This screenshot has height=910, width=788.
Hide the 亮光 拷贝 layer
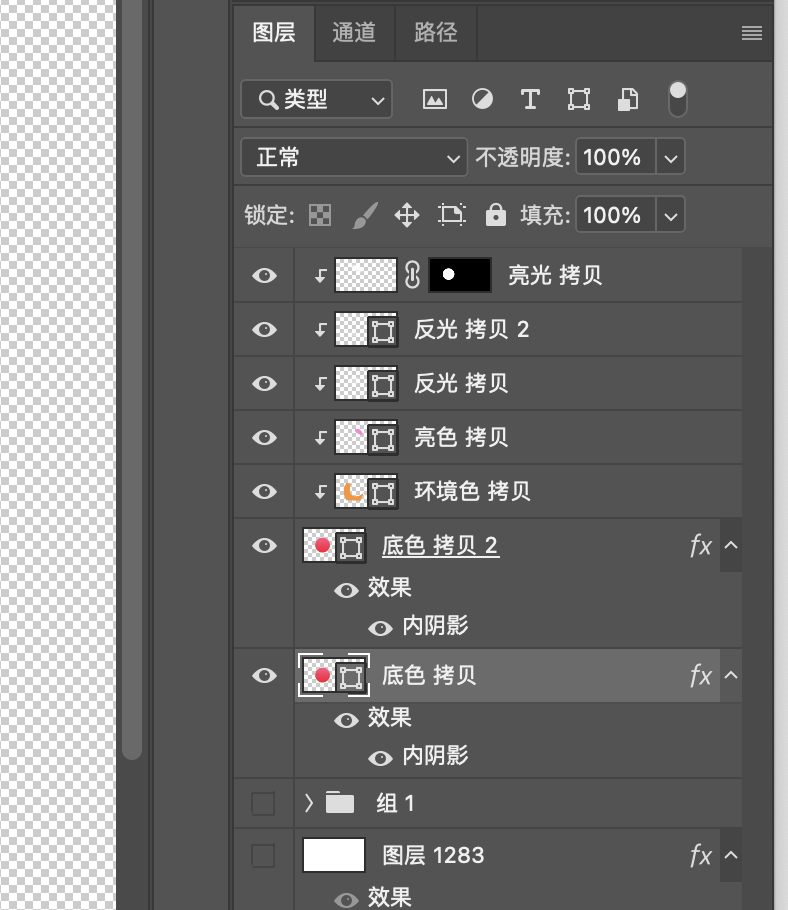(264, 275)
